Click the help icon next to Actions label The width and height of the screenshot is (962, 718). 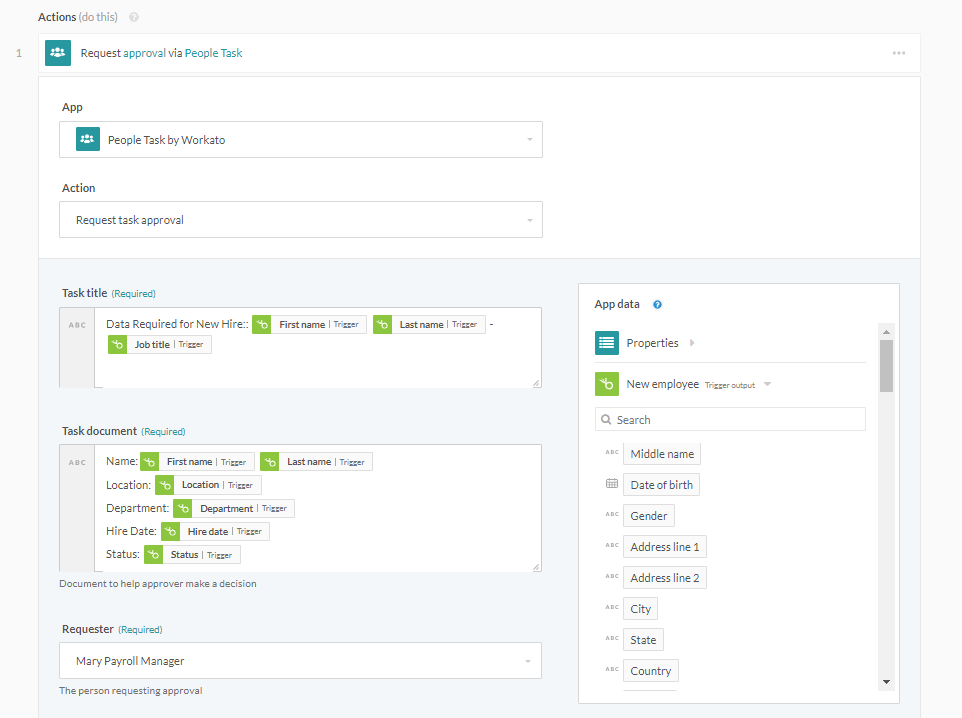pyautogui.click(x=135, y=16)
